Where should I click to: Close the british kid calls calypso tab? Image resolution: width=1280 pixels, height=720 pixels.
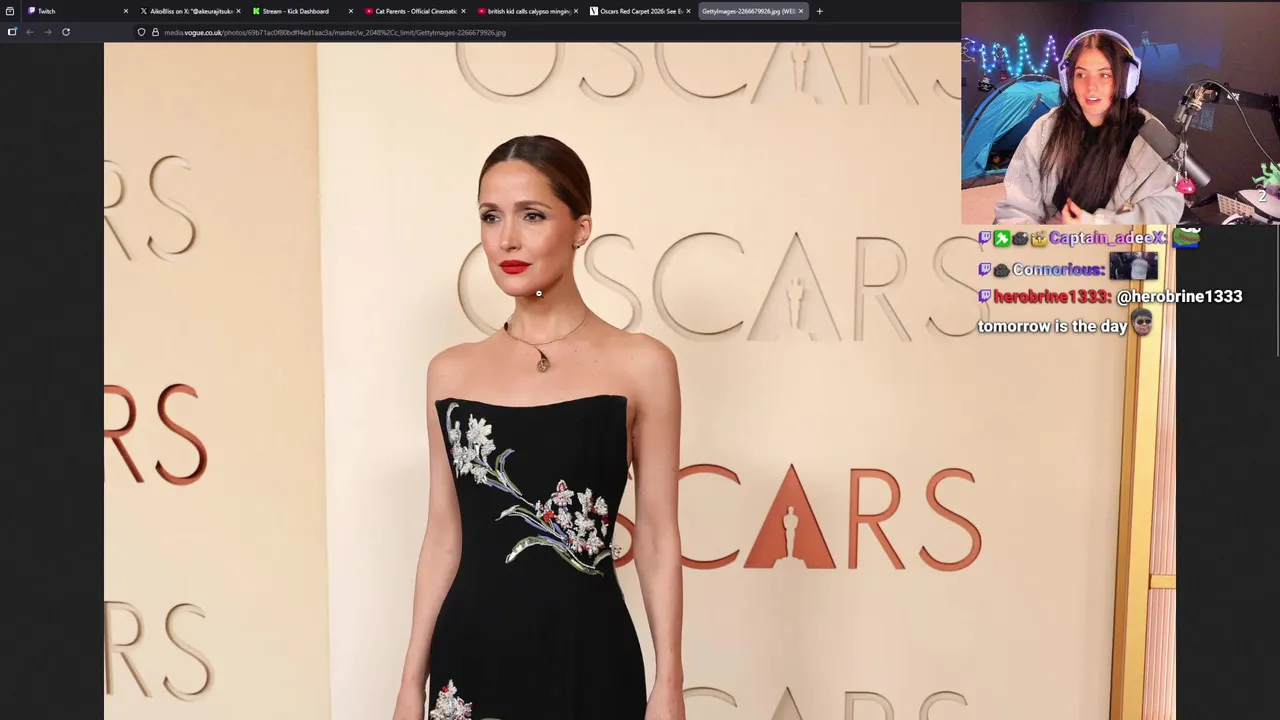575,11
